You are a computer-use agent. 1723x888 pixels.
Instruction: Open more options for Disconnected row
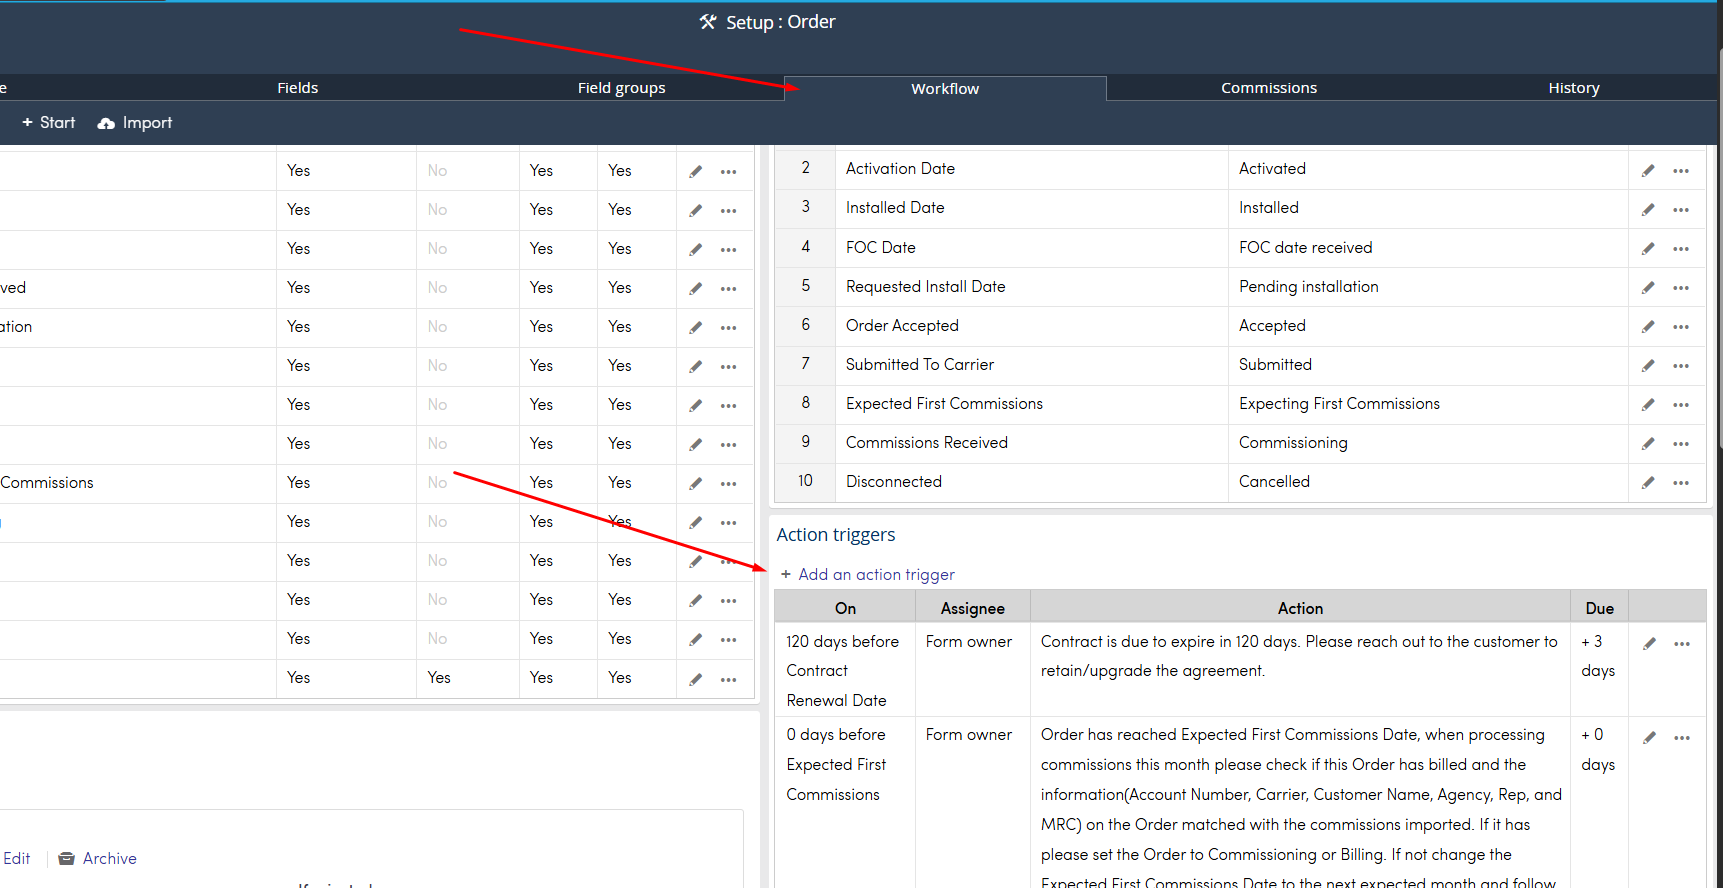point(1681,483)
